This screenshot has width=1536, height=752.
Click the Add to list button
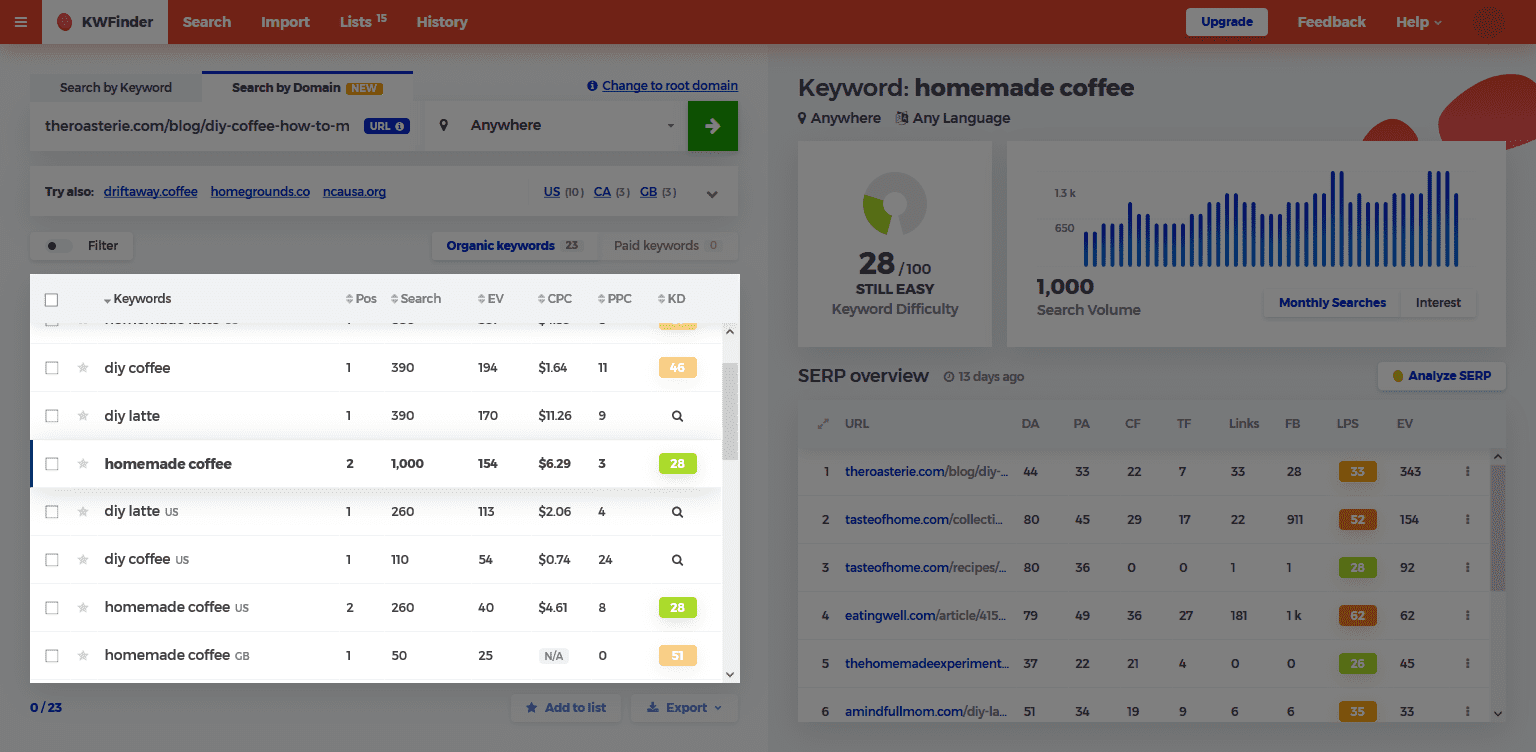(x=566, y=708)
